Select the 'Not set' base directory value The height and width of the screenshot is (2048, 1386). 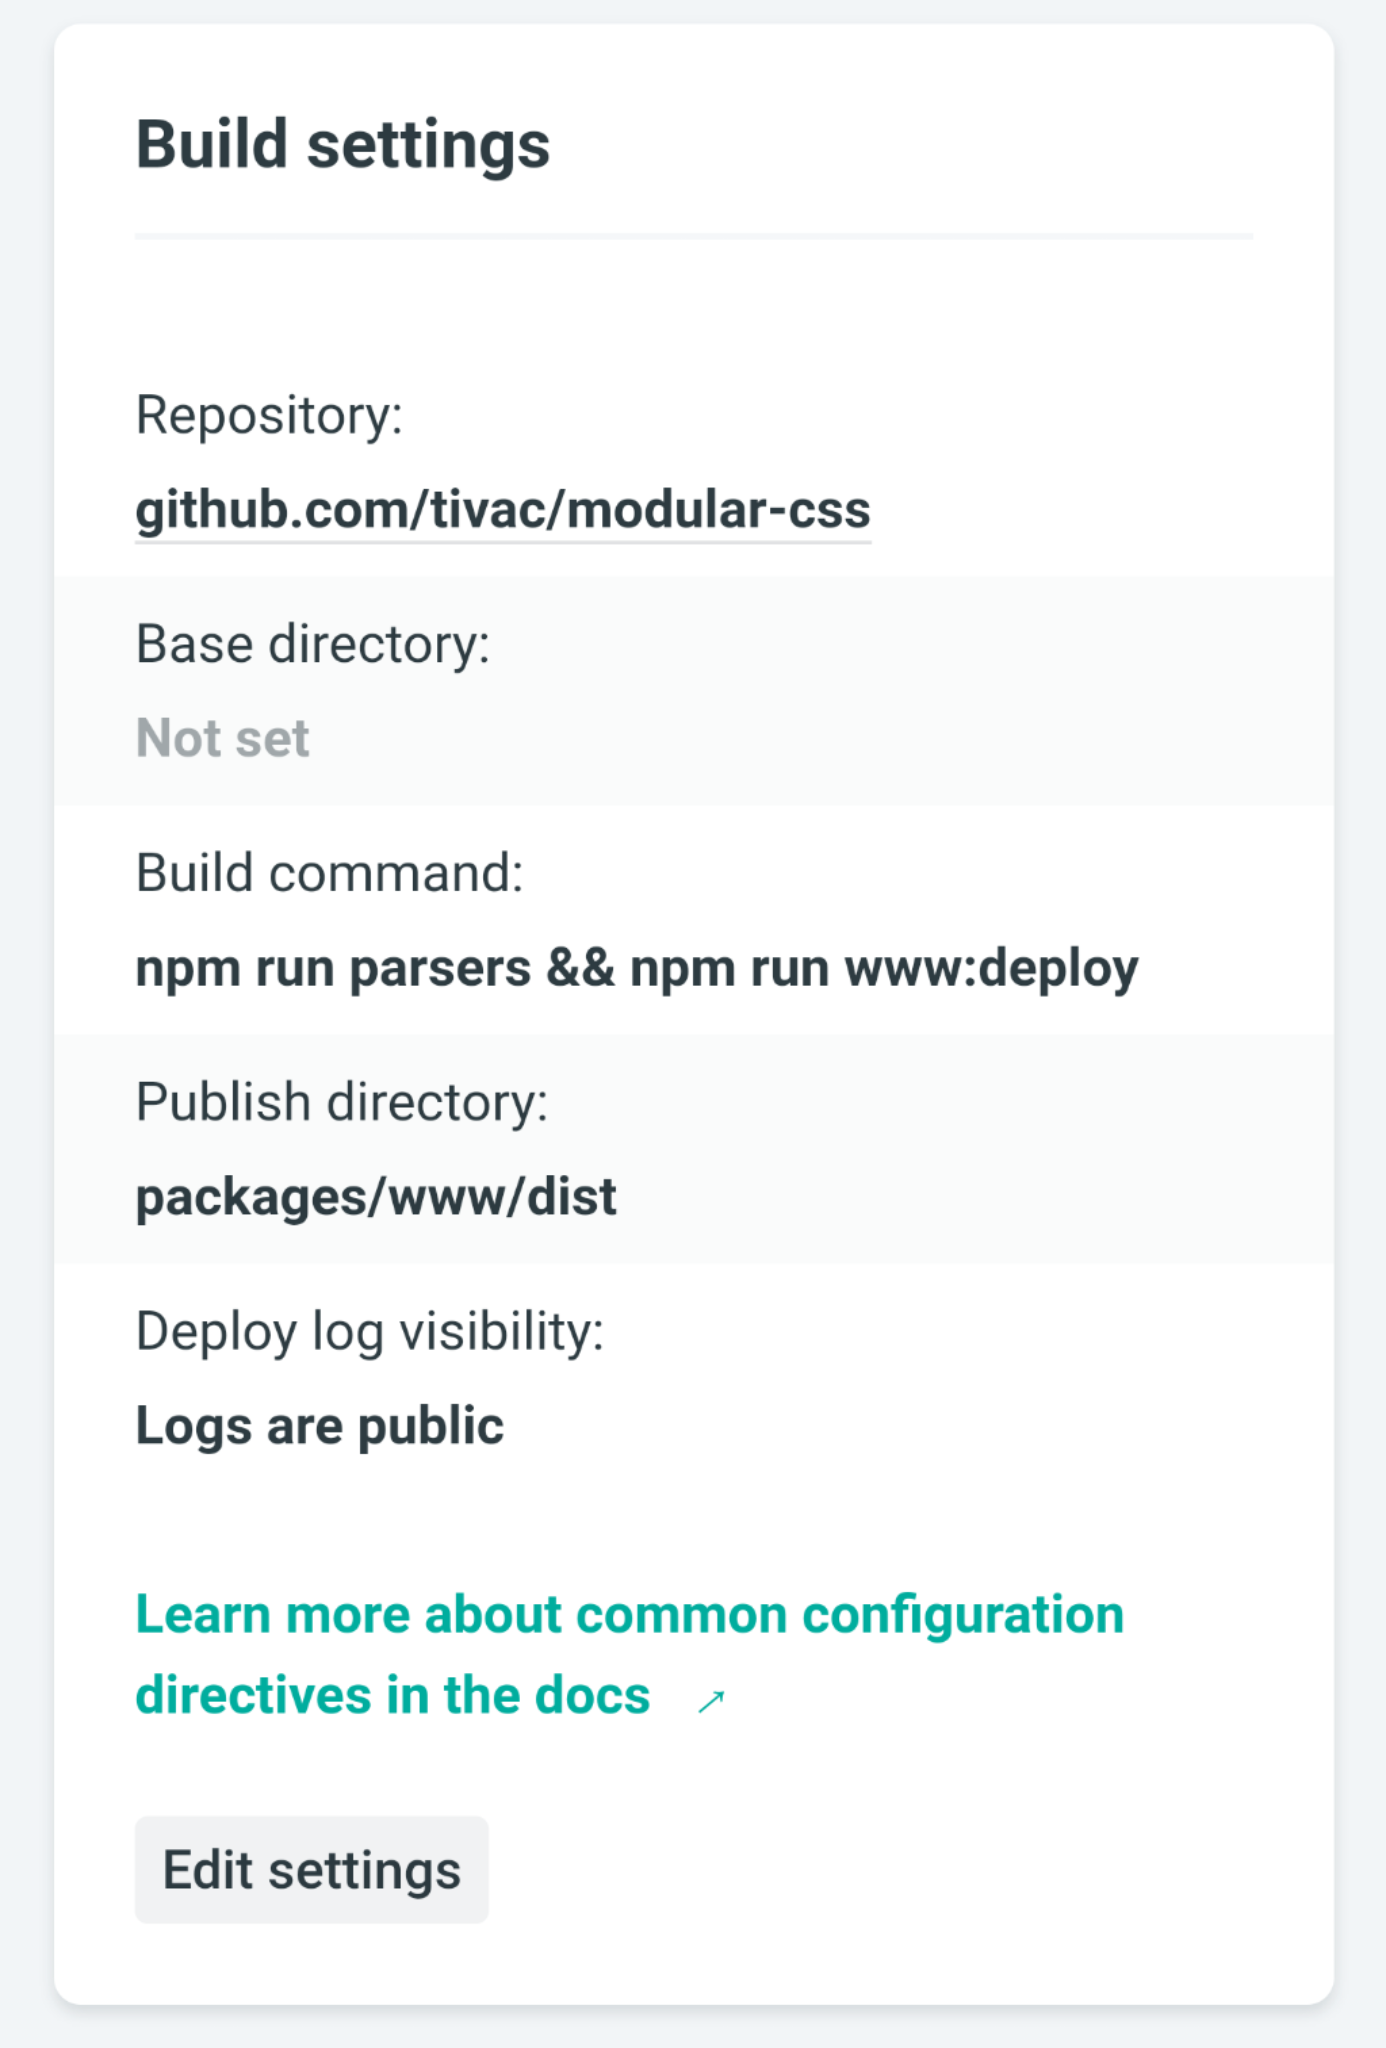222,739
